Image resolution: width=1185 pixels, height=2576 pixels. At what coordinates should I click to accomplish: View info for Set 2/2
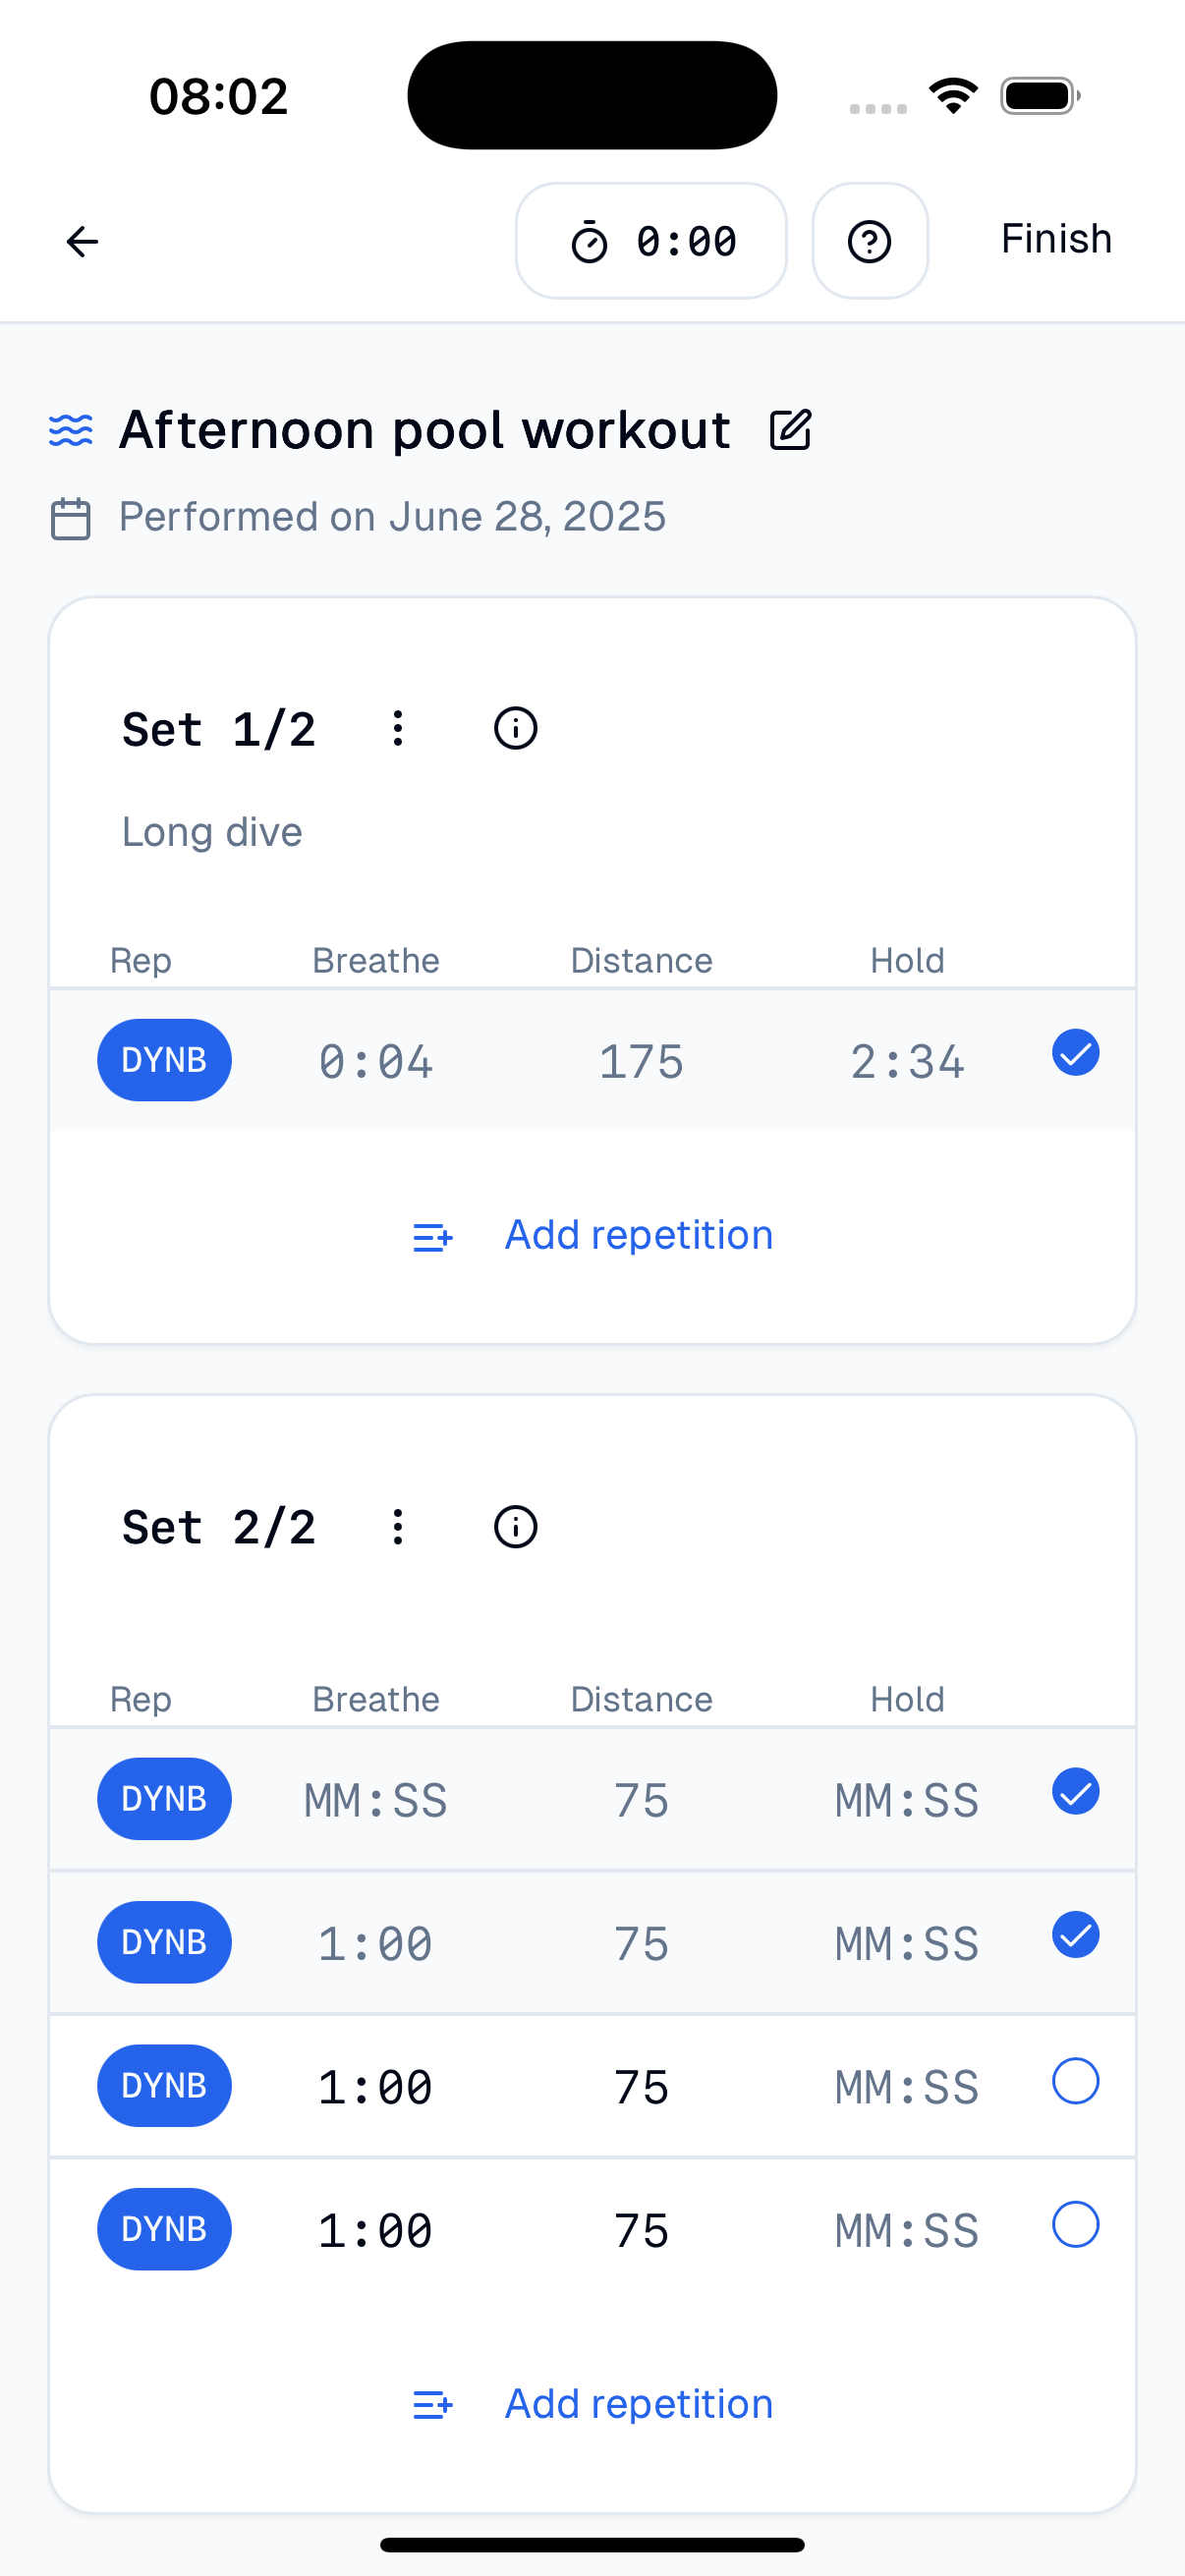tap(515, 1526)
